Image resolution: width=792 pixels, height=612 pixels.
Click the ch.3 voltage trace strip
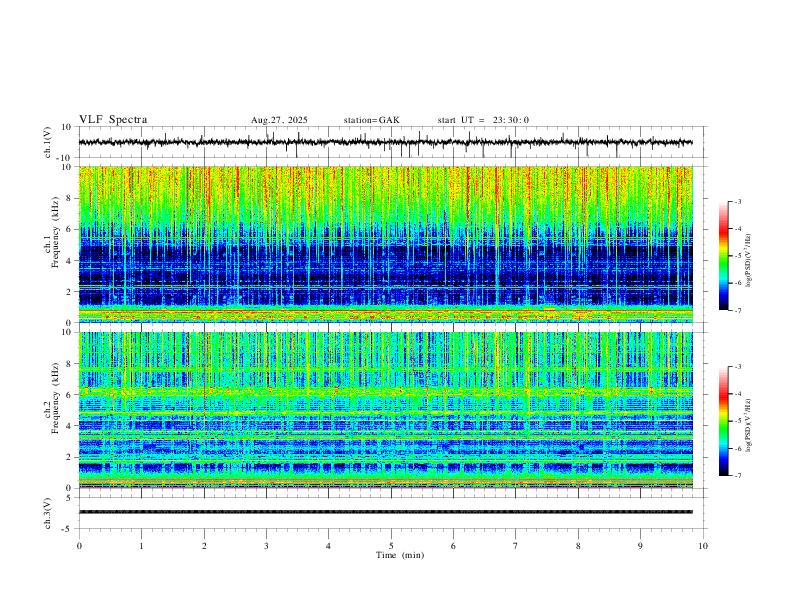coord(386,512)
